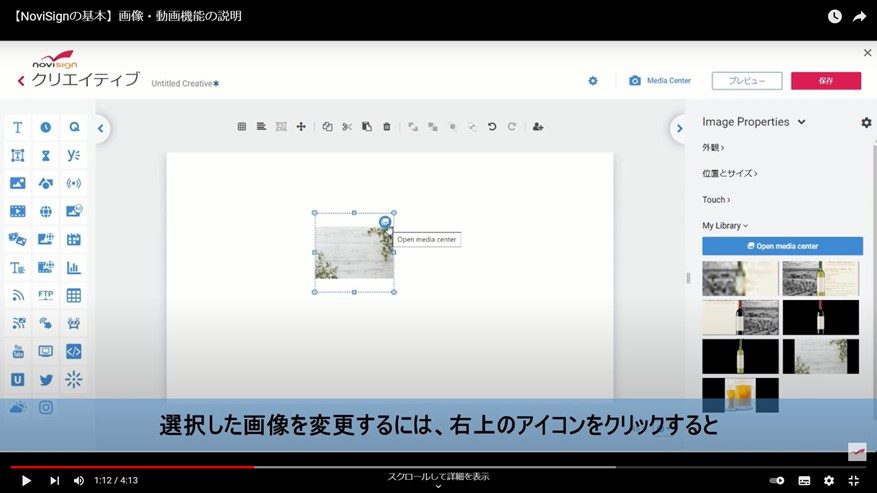Select the HTML code widget icon

[x=74, y=351]
